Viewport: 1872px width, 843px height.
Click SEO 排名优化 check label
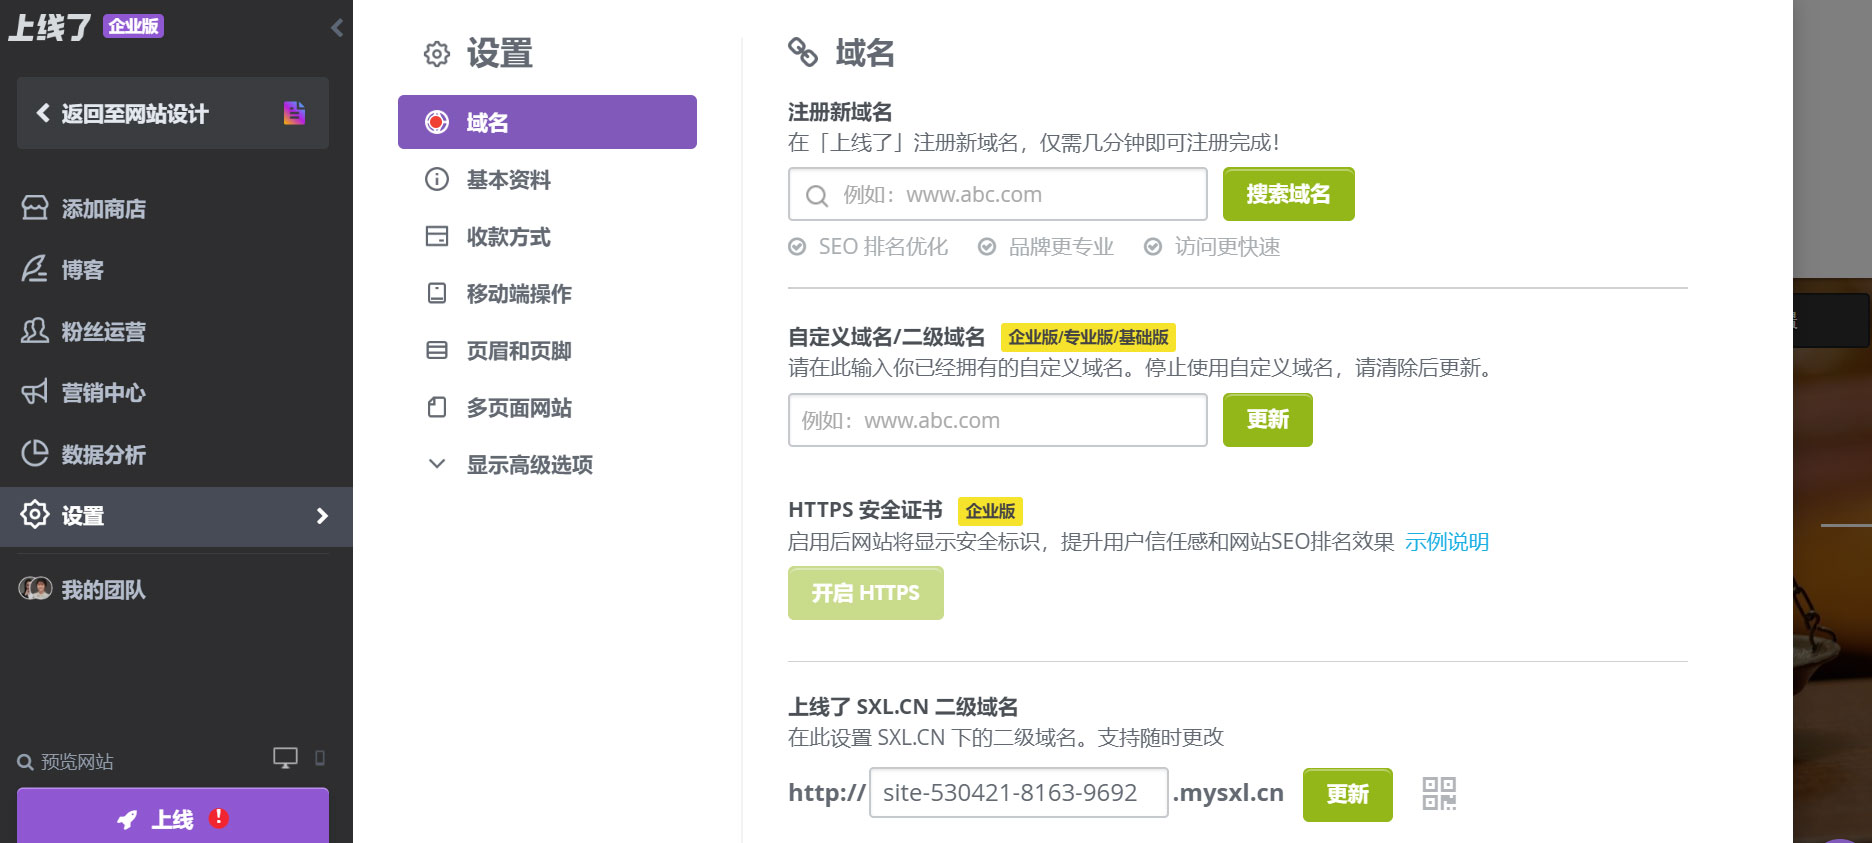point(868,246)
